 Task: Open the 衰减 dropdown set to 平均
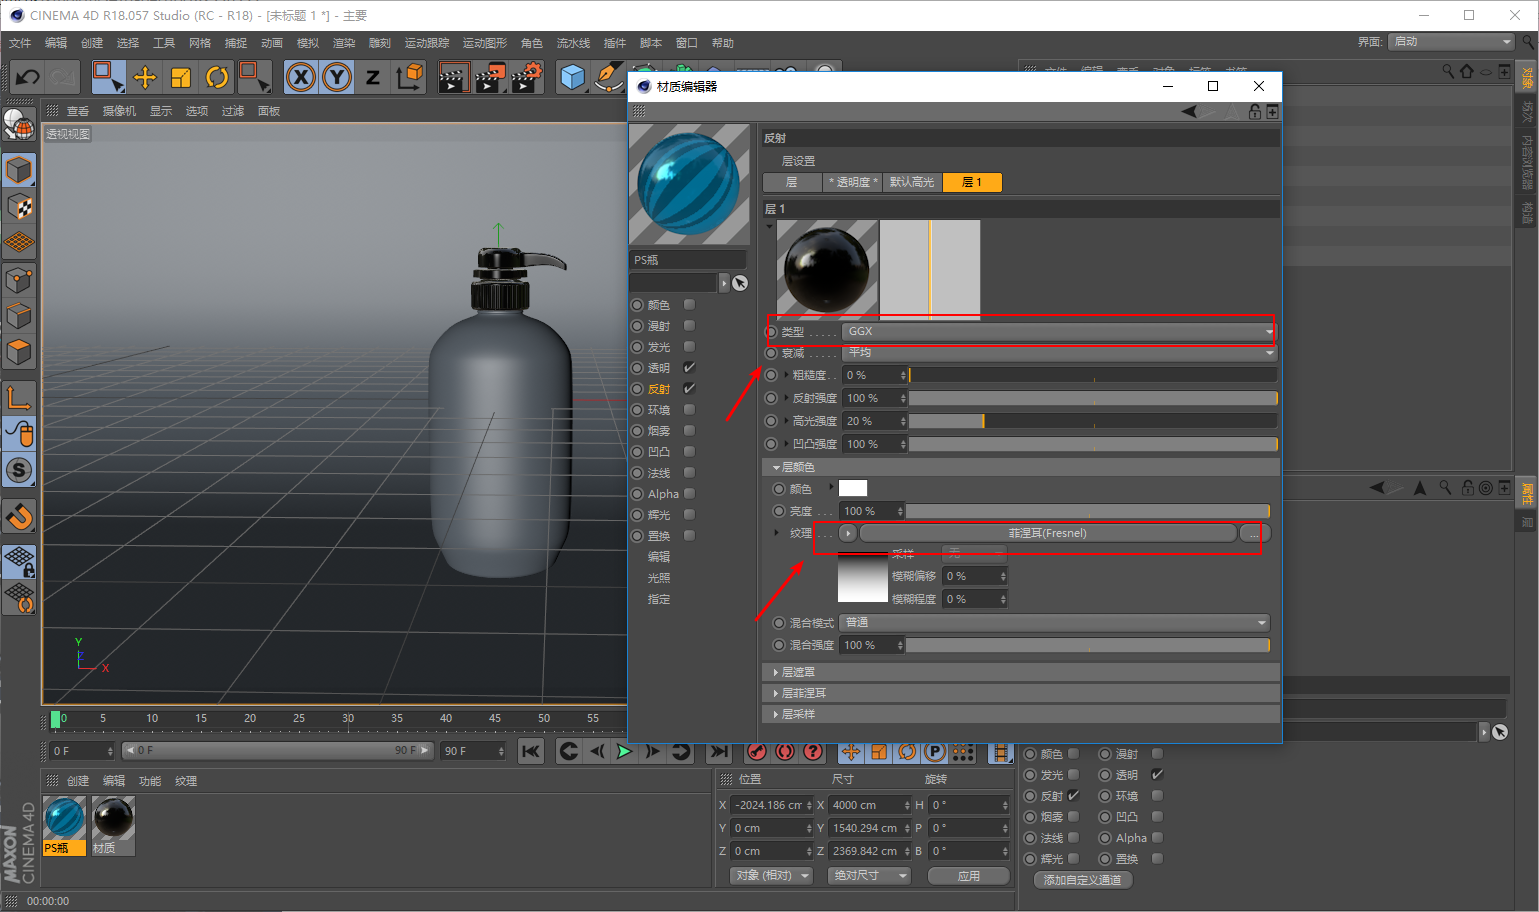click(1059, 353)
